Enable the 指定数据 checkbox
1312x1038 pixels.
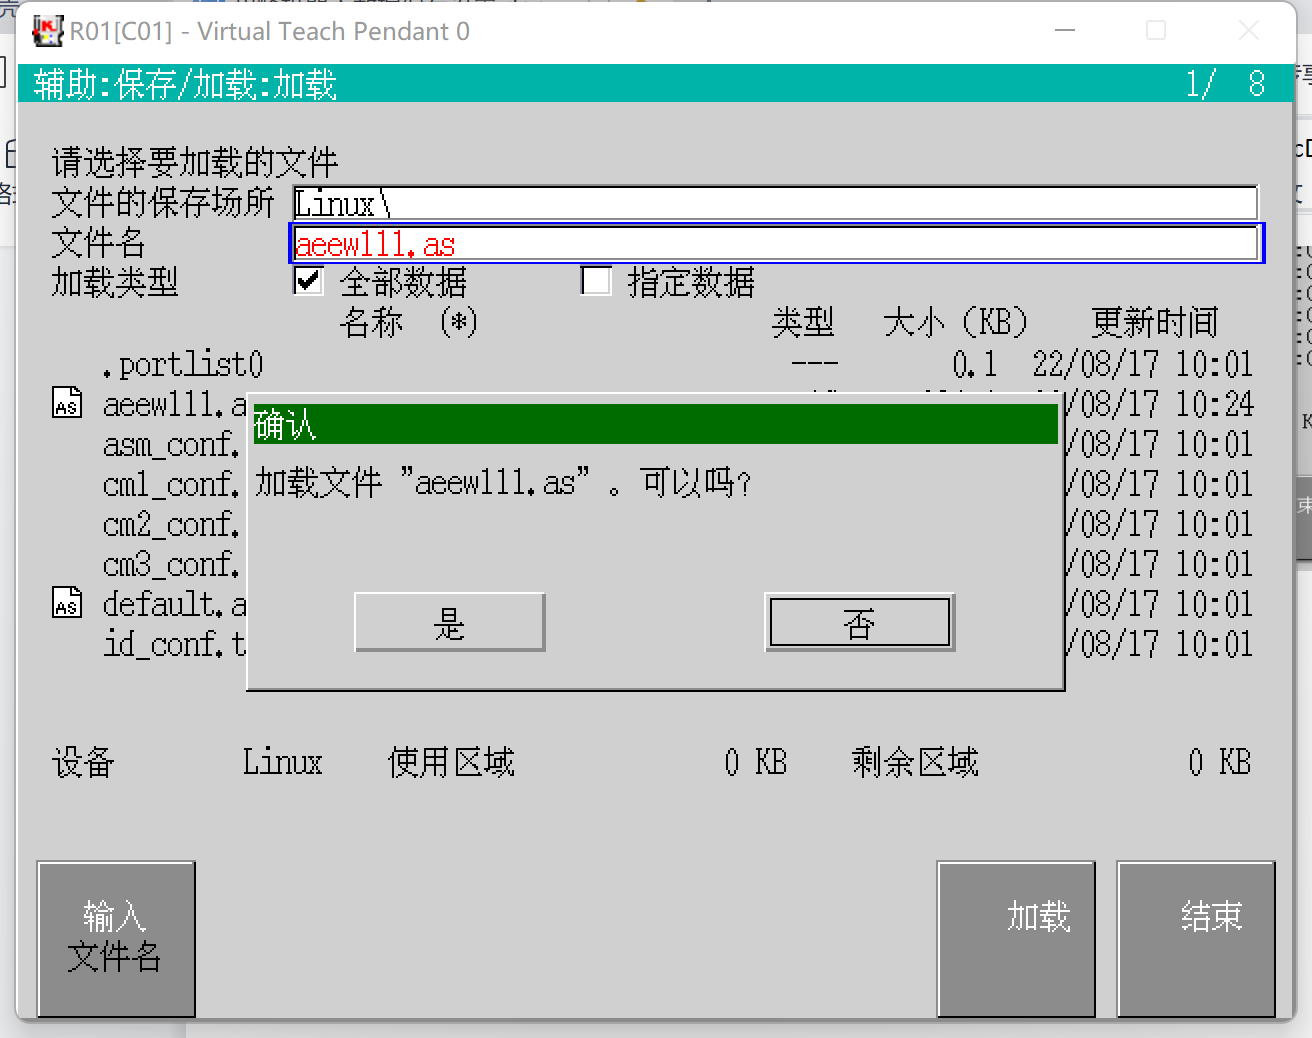(596, 281)
